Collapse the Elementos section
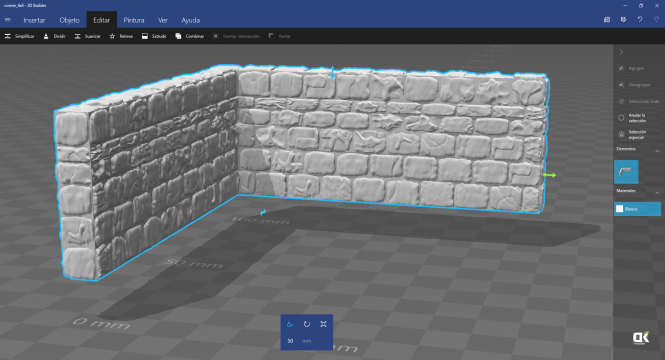The height and width of the screenshot is (360, 665). [x=657, y=151]
